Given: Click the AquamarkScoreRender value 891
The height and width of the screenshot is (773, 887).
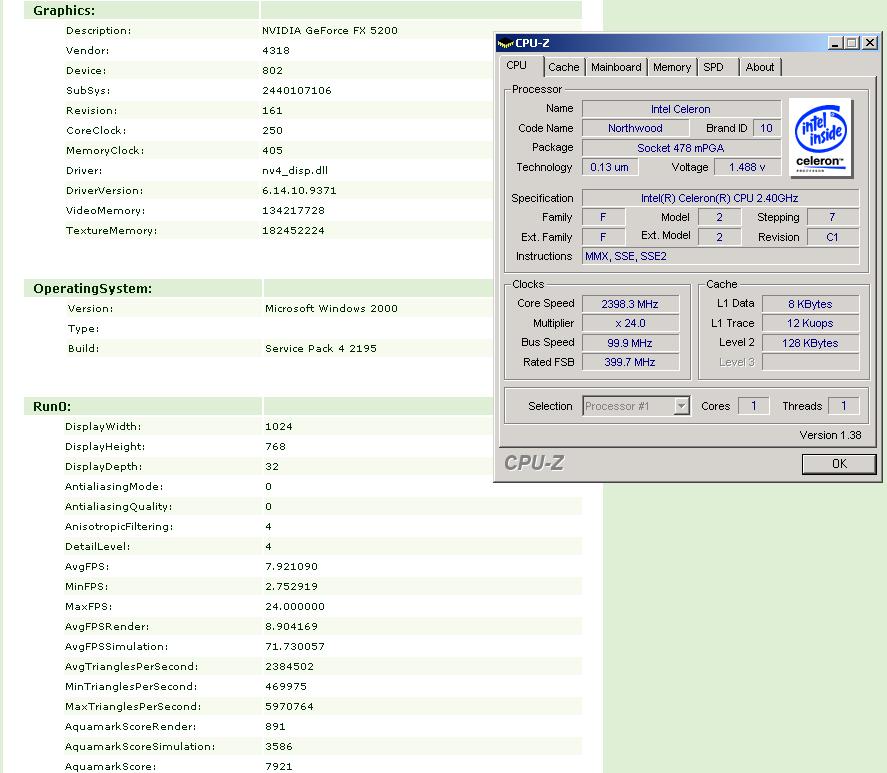Looking at the screenshot, I should (x=275, y=727).
